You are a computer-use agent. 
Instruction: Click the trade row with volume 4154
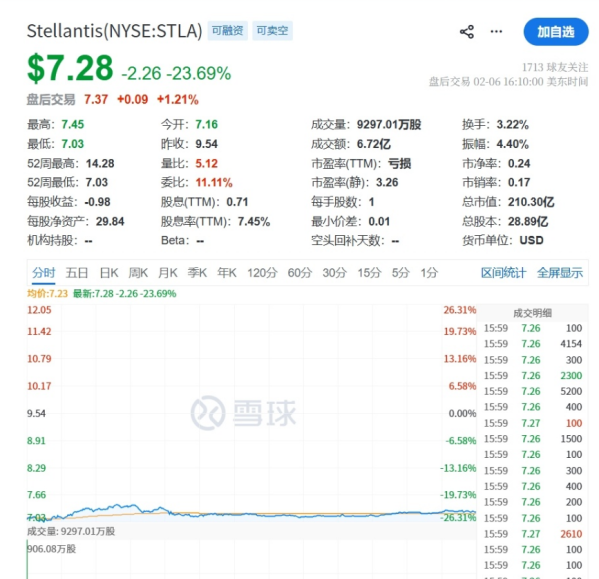point(533,344)
